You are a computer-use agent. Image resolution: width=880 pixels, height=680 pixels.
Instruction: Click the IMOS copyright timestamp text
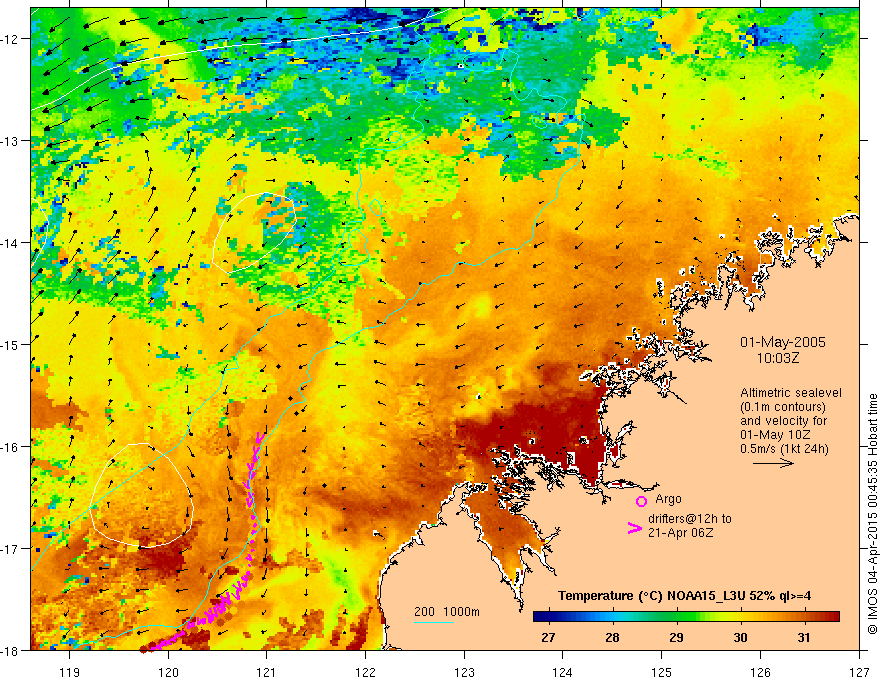[x=872, y=515]
